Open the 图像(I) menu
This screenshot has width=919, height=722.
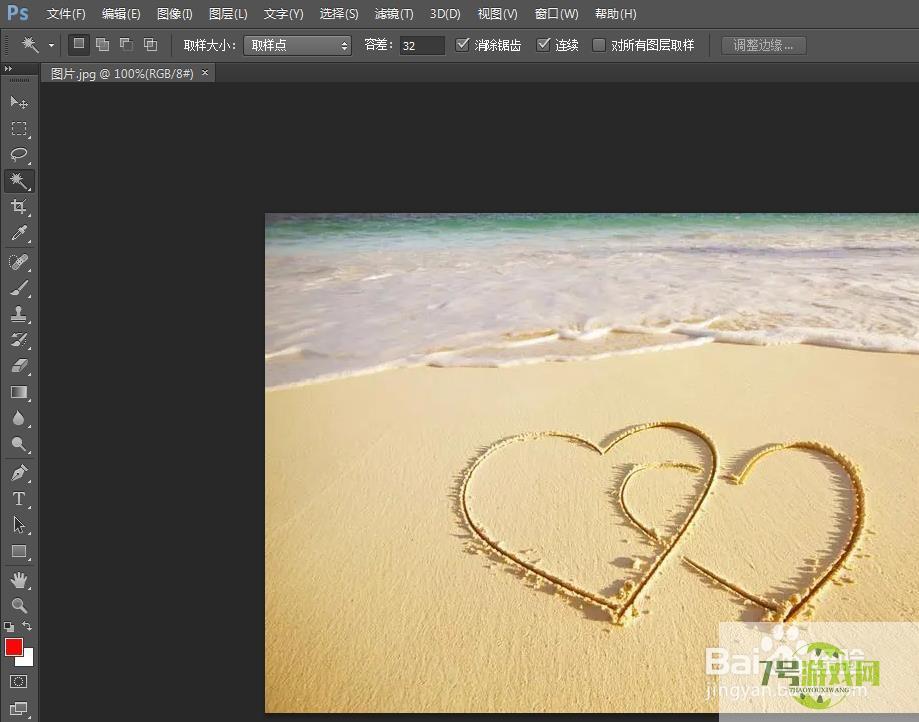click(175, 13)
